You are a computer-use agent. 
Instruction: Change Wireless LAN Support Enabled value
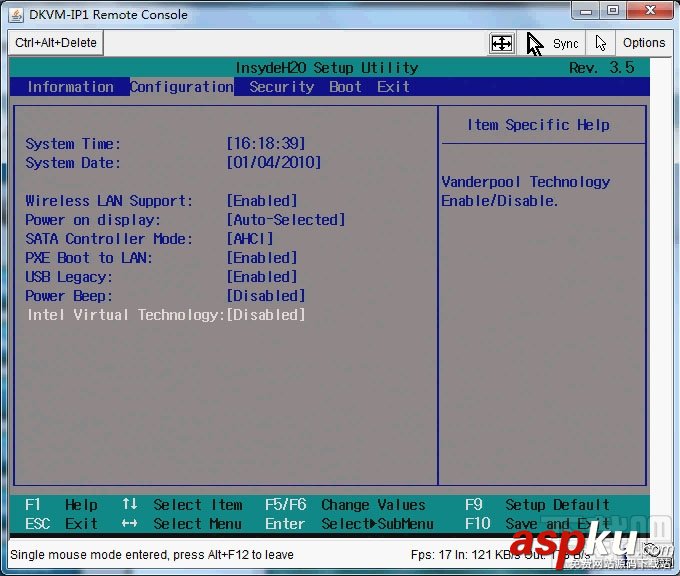coord(262,200)
